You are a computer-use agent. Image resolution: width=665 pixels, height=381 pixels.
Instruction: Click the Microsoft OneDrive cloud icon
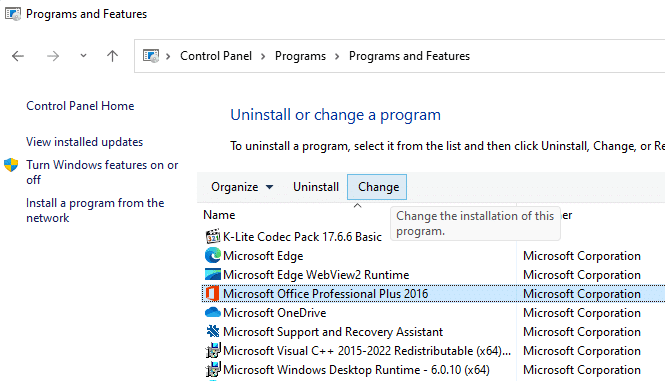(x=212, y=313)
